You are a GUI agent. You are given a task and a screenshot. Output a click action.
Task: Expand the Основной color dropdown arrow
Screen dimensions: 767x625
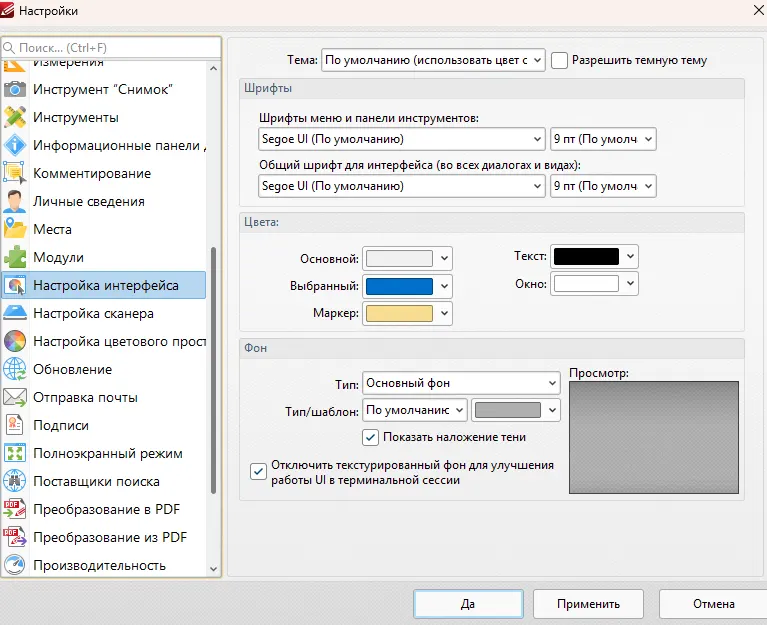click(x=444, y=258)
